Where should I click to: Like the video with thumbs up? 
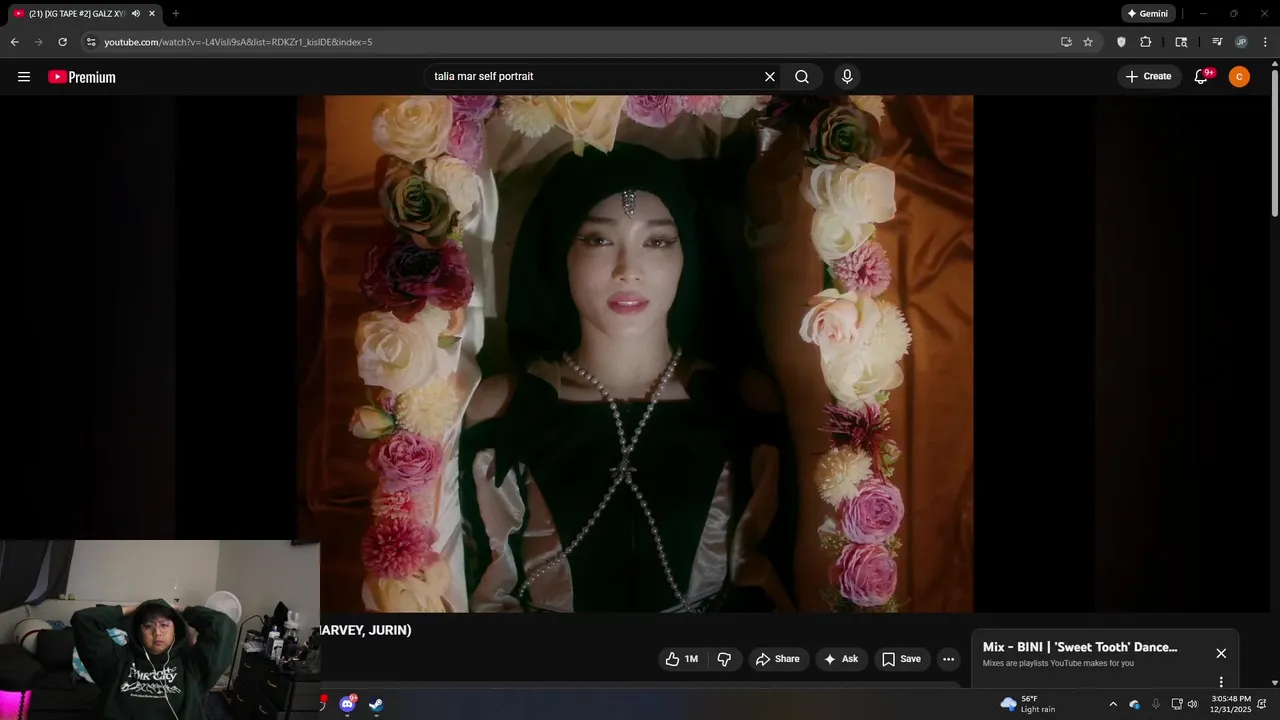tap(682, 659)
